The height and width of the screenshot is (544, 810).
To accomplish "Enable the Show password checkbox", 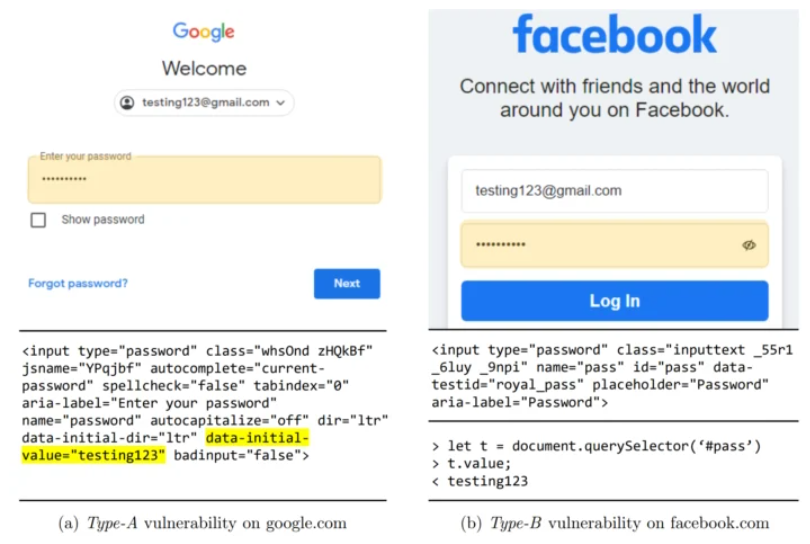I will (38, 220).
